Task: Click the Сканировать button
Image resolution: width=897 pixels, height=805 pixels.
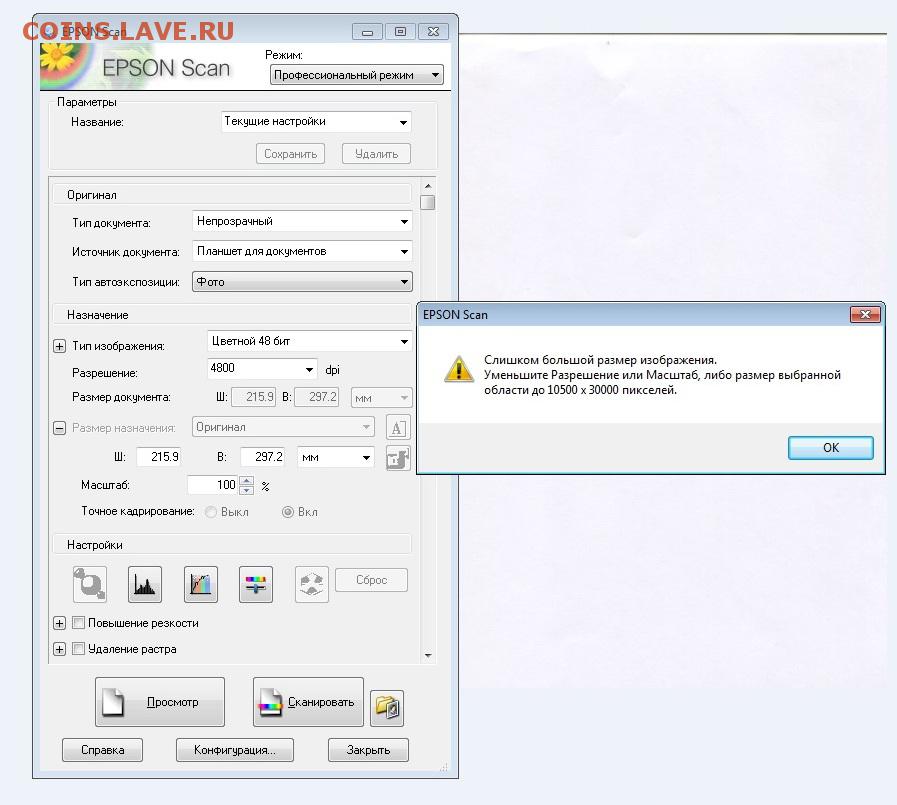Action: [x=308, y=702]
